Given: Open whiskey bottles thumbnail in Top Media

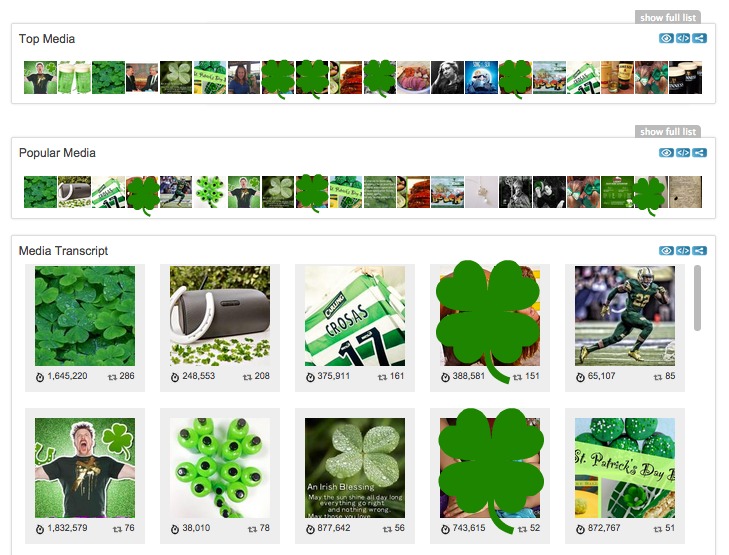Looking at the screenshot, I should coord(617,78).
